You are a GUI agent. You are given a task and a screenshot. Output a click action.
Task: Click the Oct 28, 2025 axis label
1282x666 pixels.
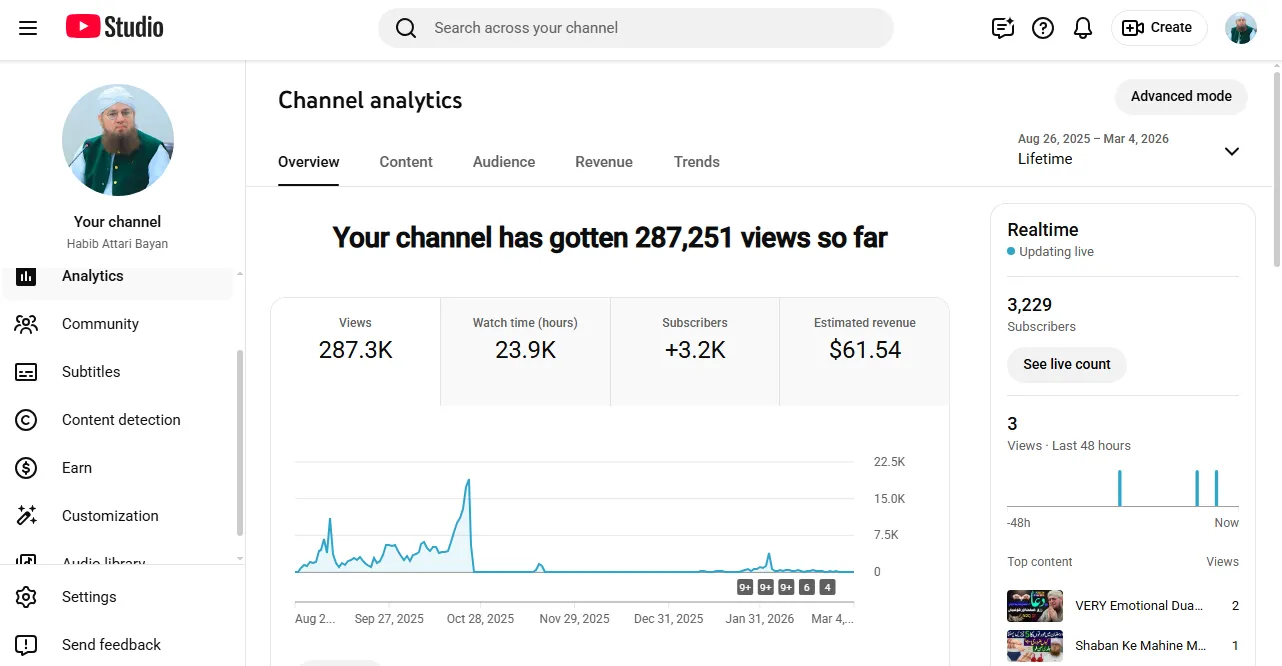(x=480, y=619)
